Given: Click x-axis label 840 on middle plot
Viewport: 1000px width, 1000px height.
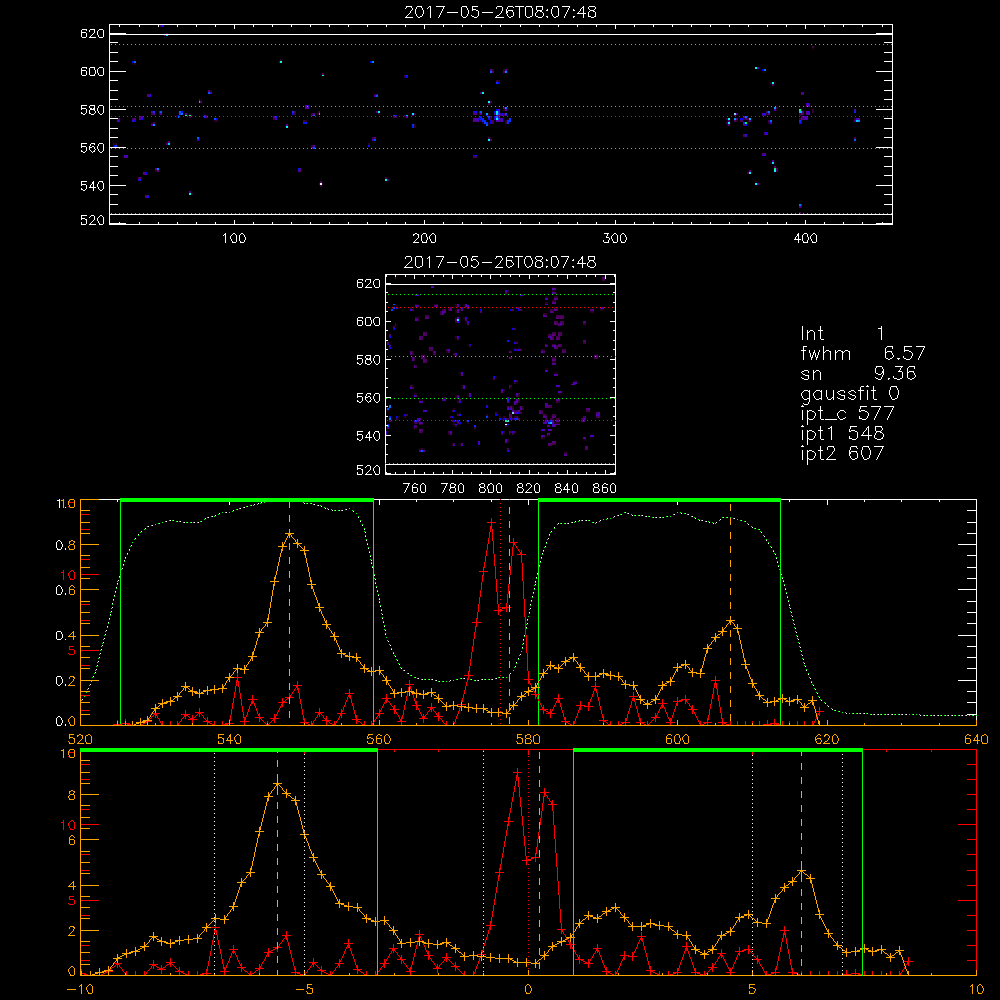Looking at the screenshot, I should point(566,489).
